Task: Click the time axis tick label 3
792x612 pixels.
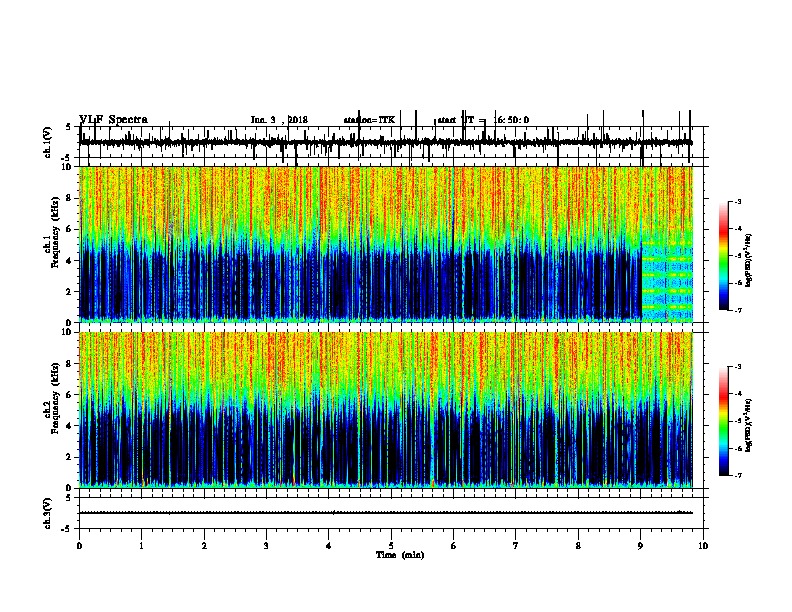Action: 266,546
